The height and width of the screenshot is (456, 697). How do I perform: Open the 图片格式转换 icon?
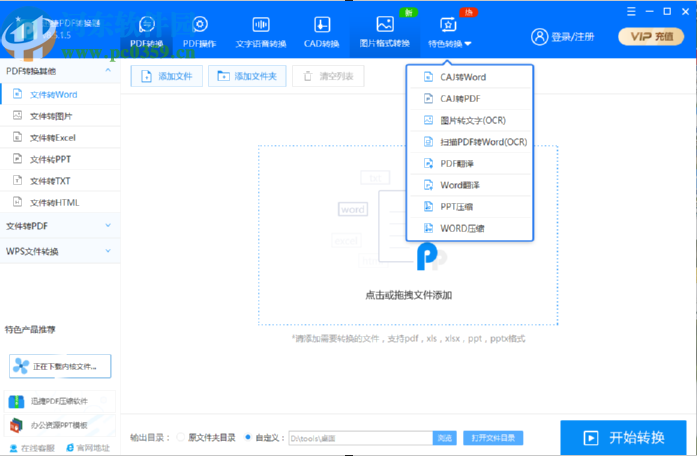tap(385, 24)
